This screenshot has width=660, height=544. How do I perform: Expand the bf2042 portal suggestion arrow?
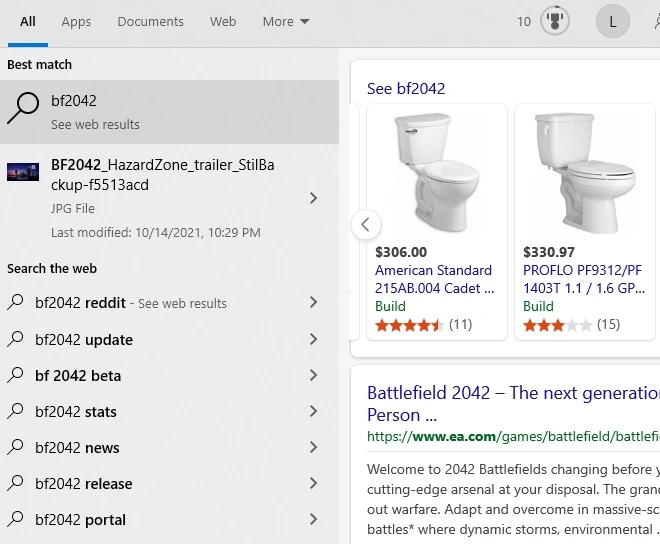313,519
